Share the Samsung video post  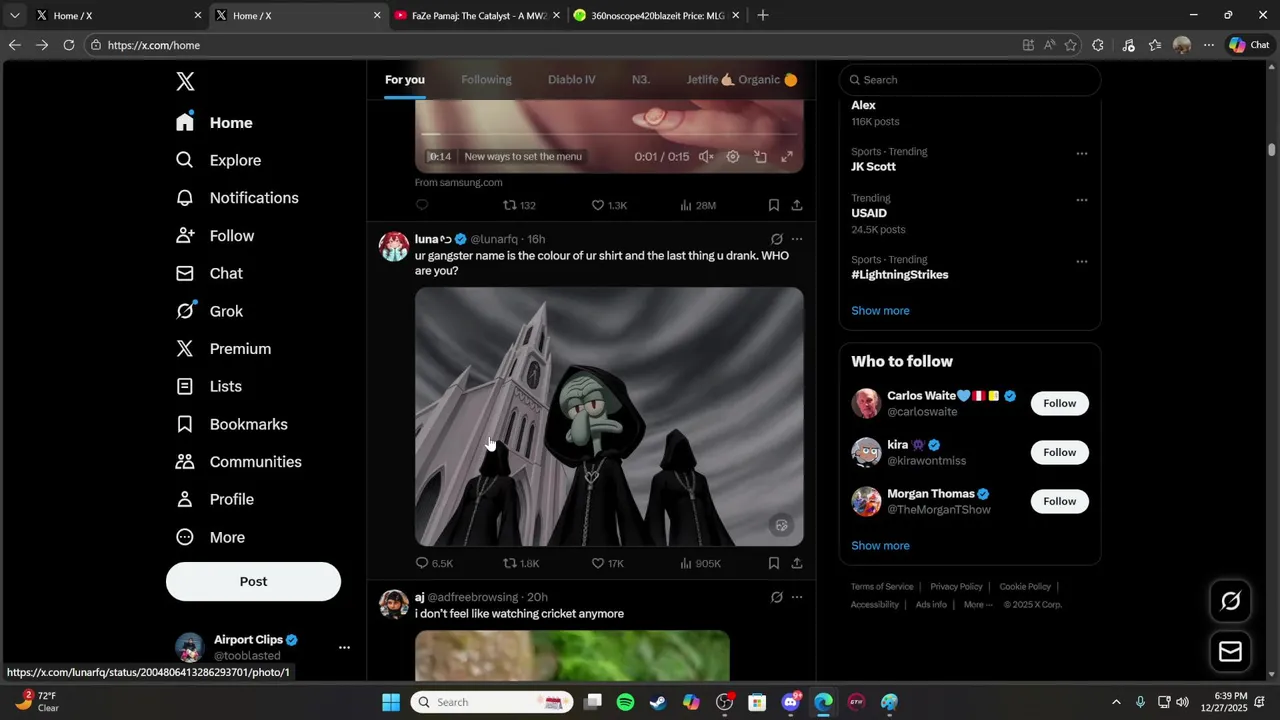point(797,205)
